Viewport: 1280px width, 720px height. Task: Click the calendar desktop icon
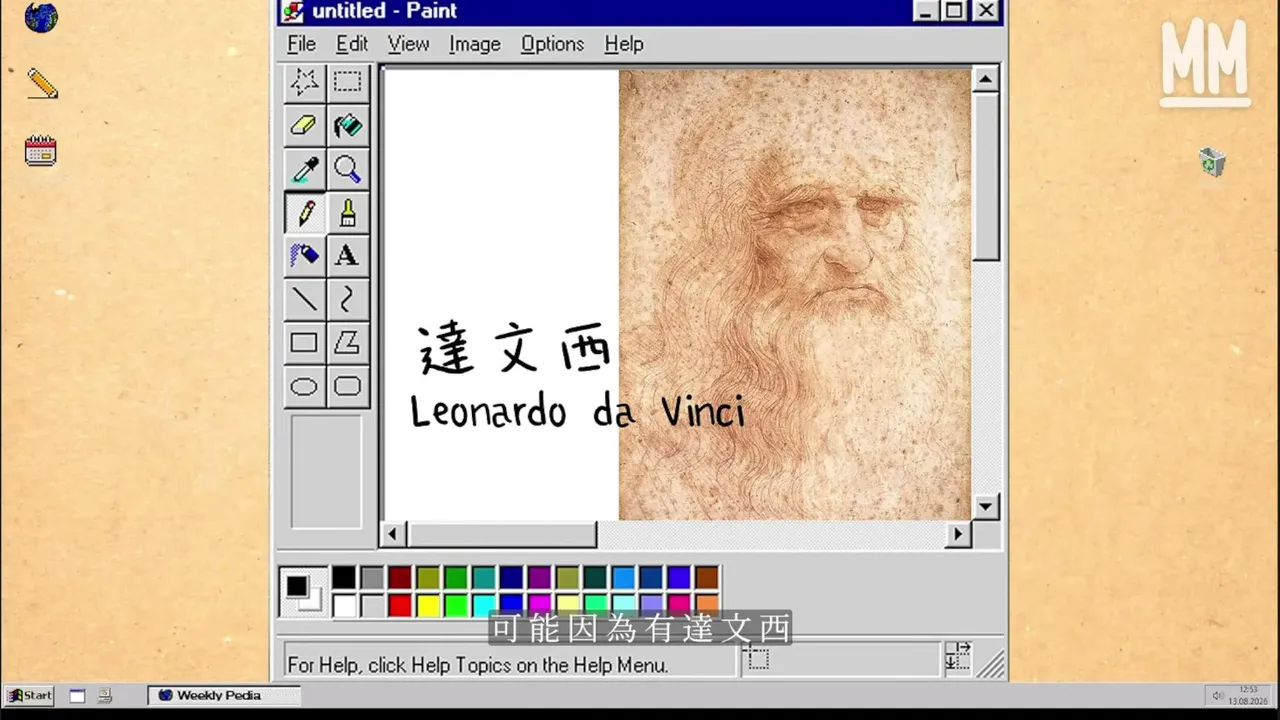41,151
